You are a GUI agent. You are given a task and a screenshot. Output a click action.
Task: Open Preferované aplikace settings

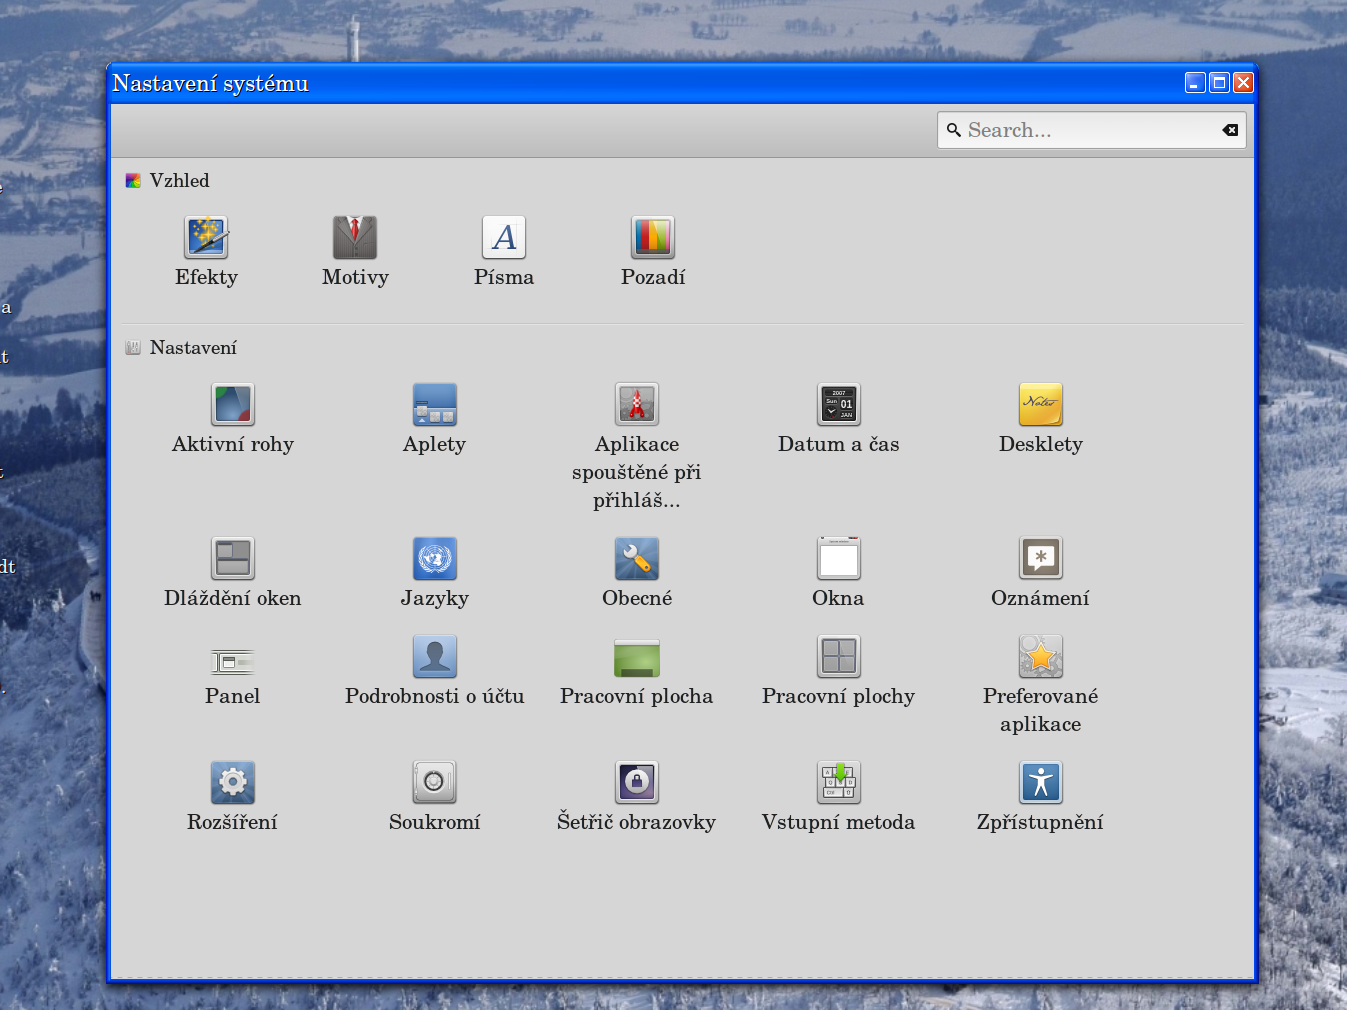1041,657
